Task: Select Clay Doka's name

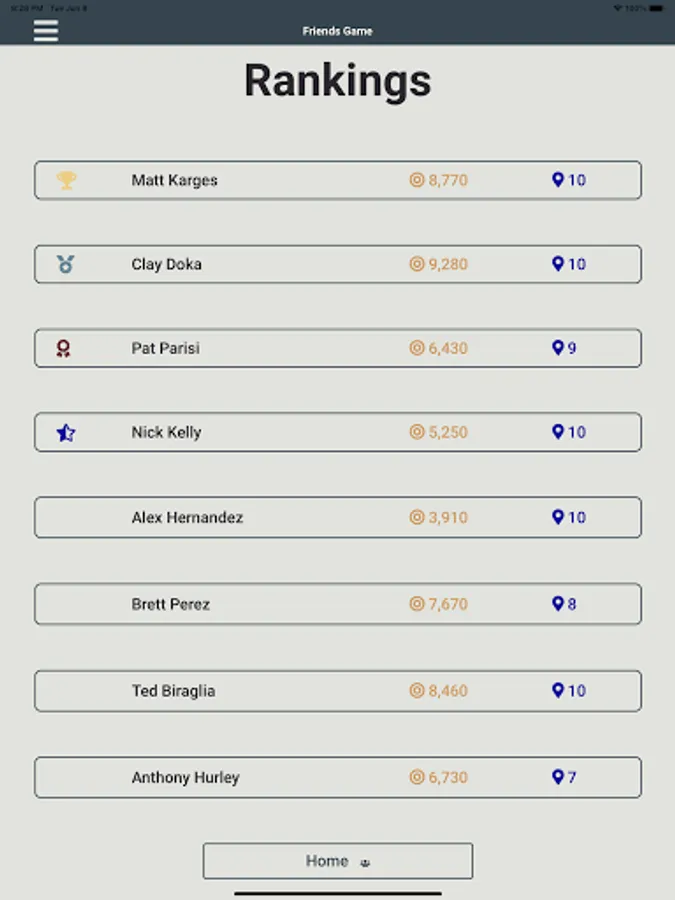Action: click(166, 264)
